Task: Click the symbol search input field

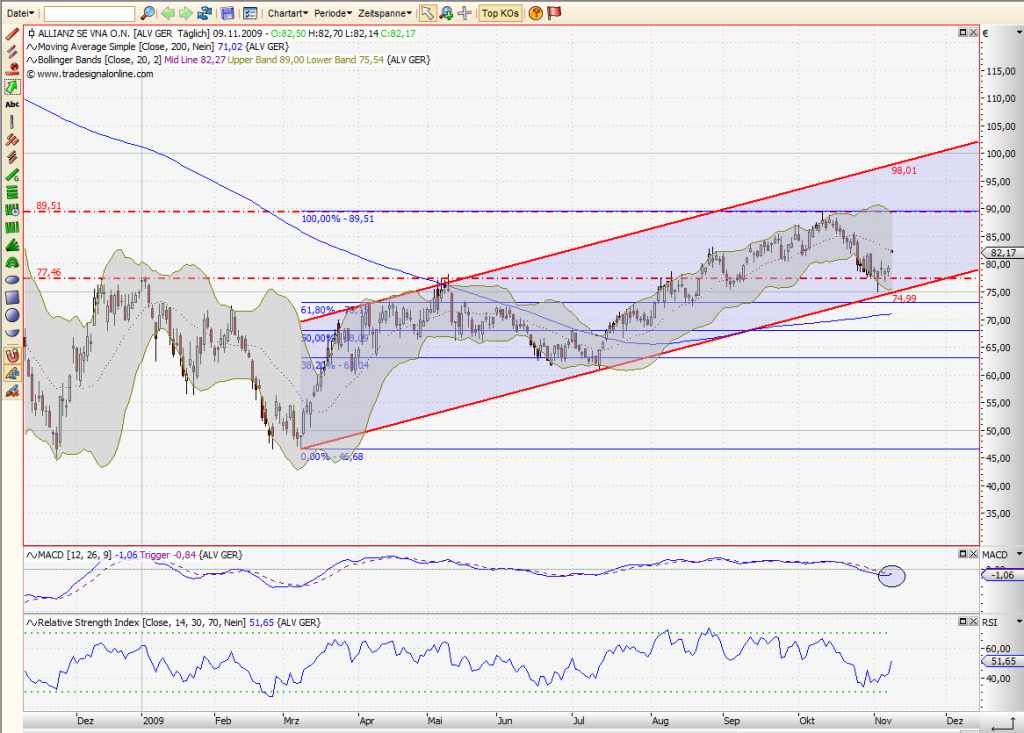Action: click(x=89, y=13)
